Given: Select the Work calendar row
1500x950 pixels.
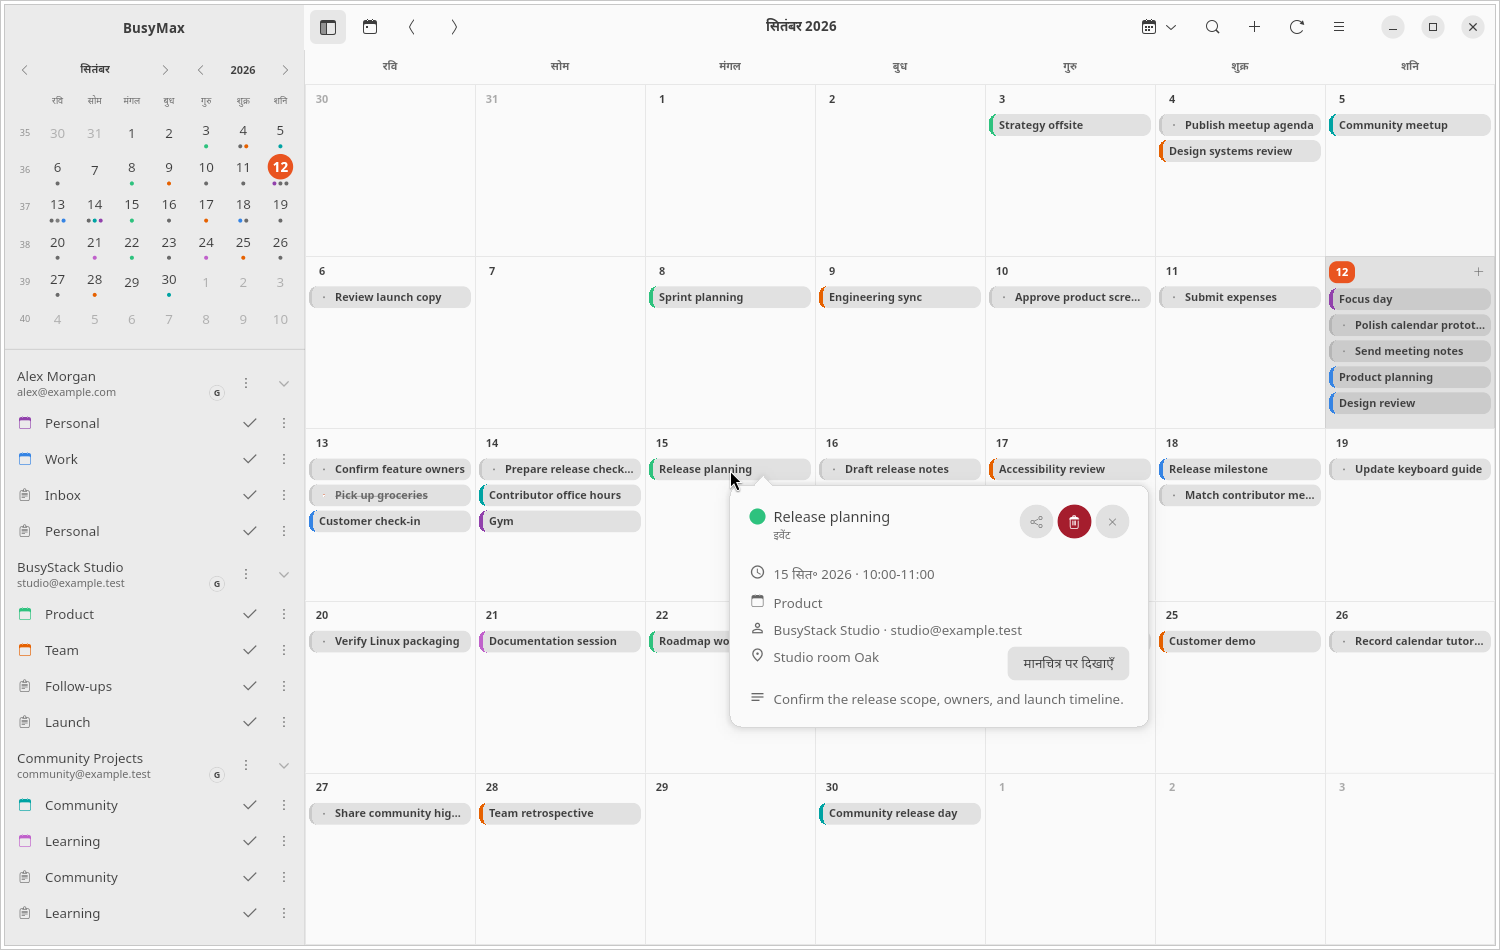Looking at the screenshot, I should tap(154, 459).
